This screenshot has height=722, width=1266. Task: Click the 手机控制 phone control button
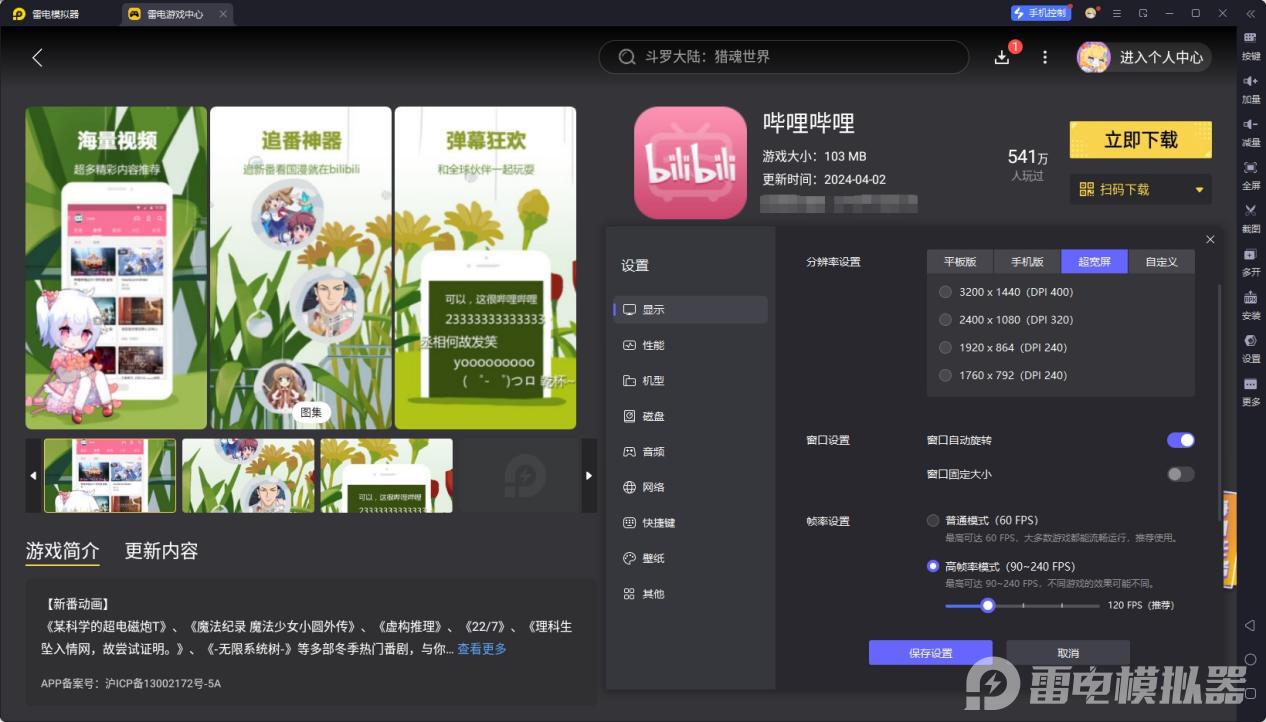pos(1040,13)
